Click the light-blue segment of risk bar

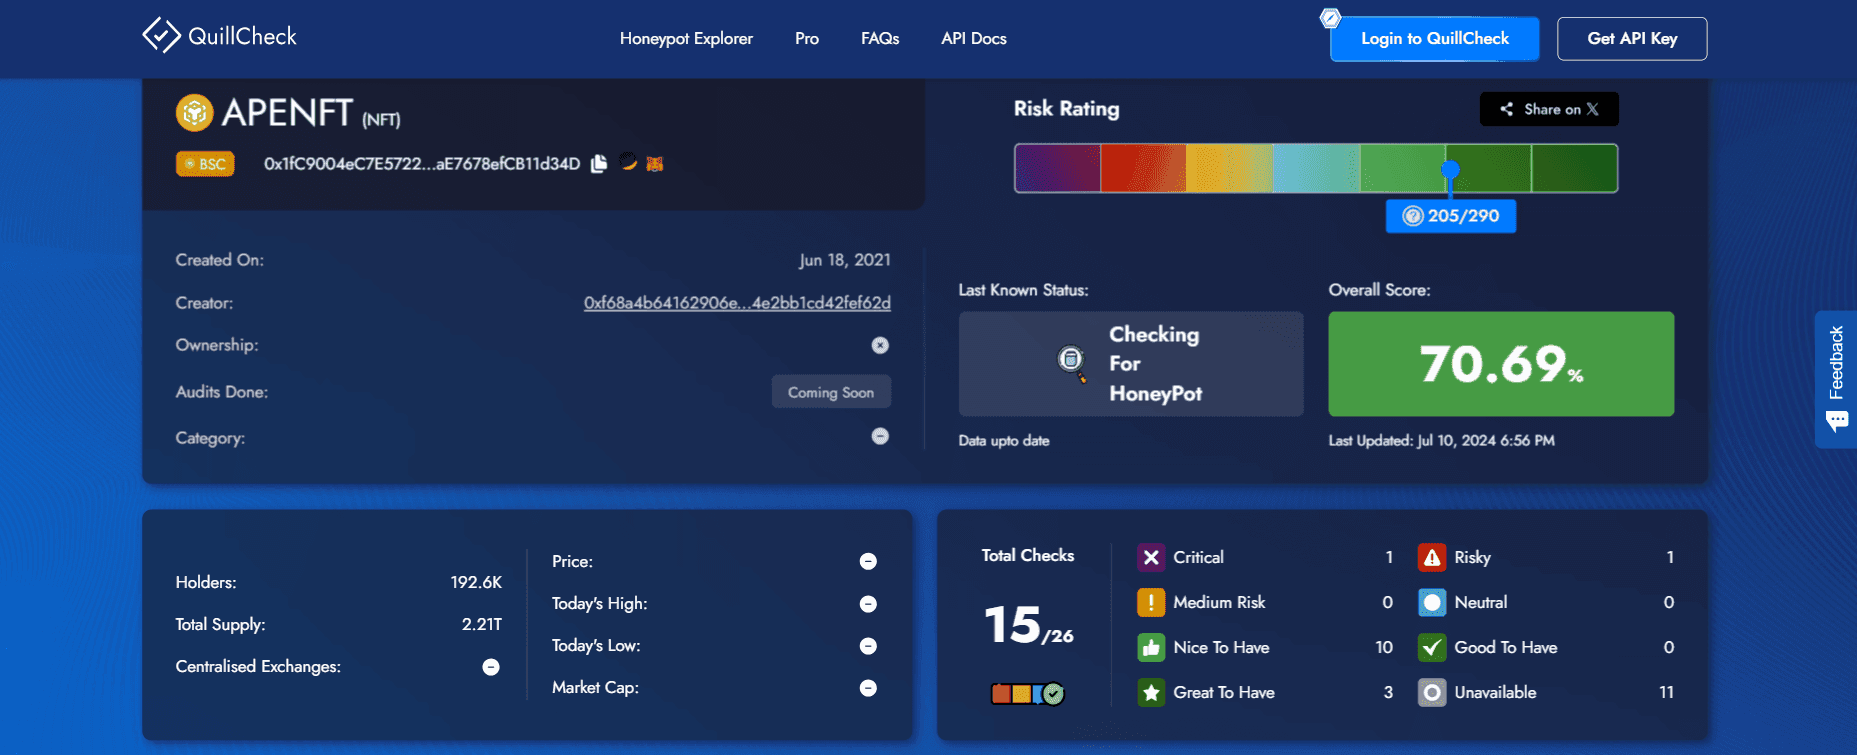1316,168
